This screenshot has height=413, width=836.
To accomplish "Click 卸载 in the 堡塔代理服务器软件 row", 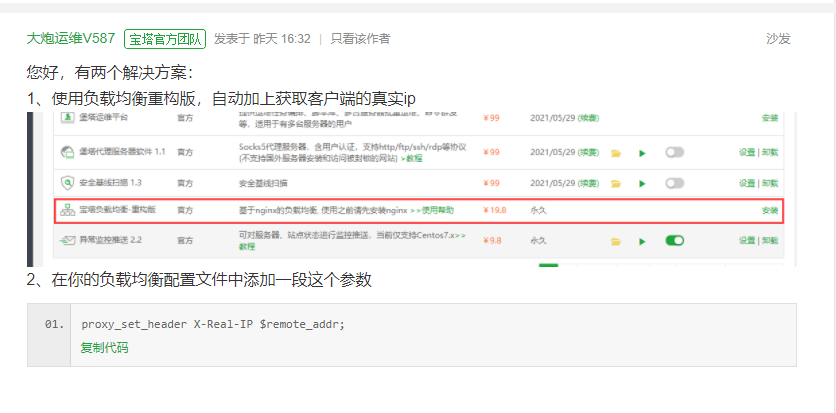I will [x=770, y=152].
